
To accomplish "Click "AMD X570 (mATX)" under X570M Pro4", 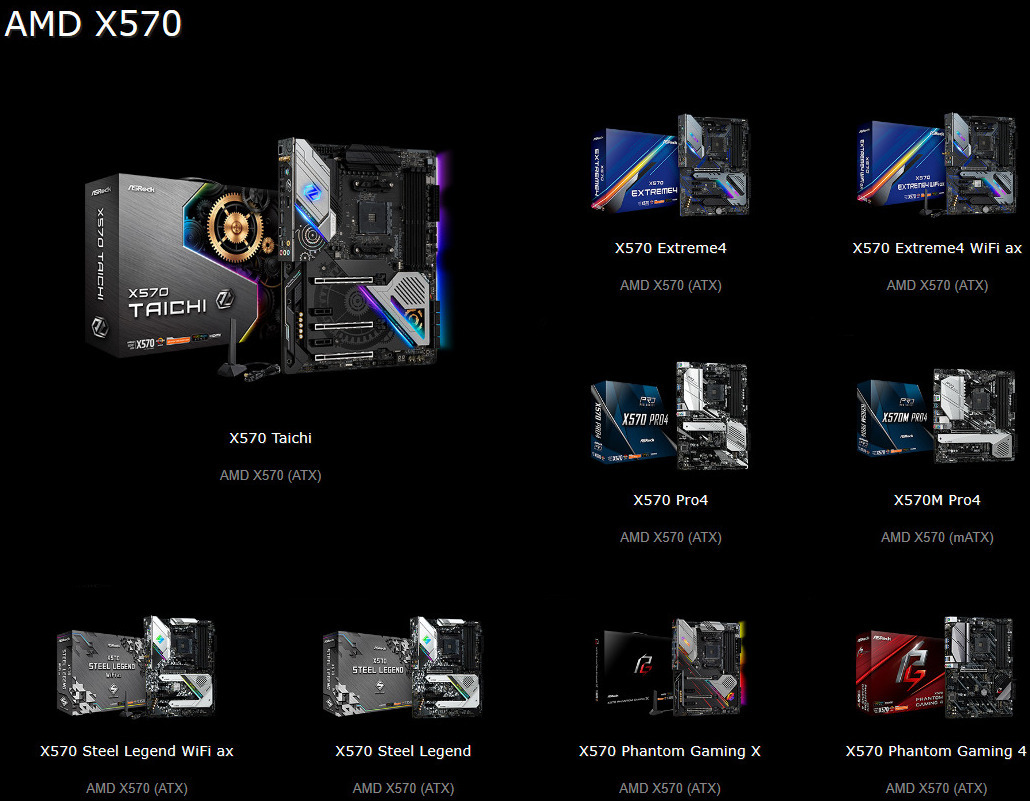I will (937, 538).
